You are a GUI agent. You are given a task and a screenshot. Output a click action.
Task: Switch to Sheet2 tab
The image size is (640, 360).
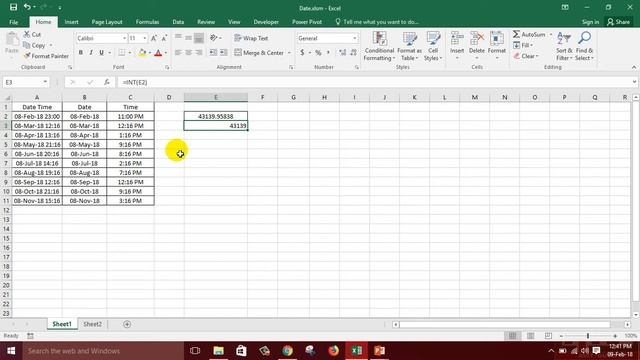coord(92,324)
